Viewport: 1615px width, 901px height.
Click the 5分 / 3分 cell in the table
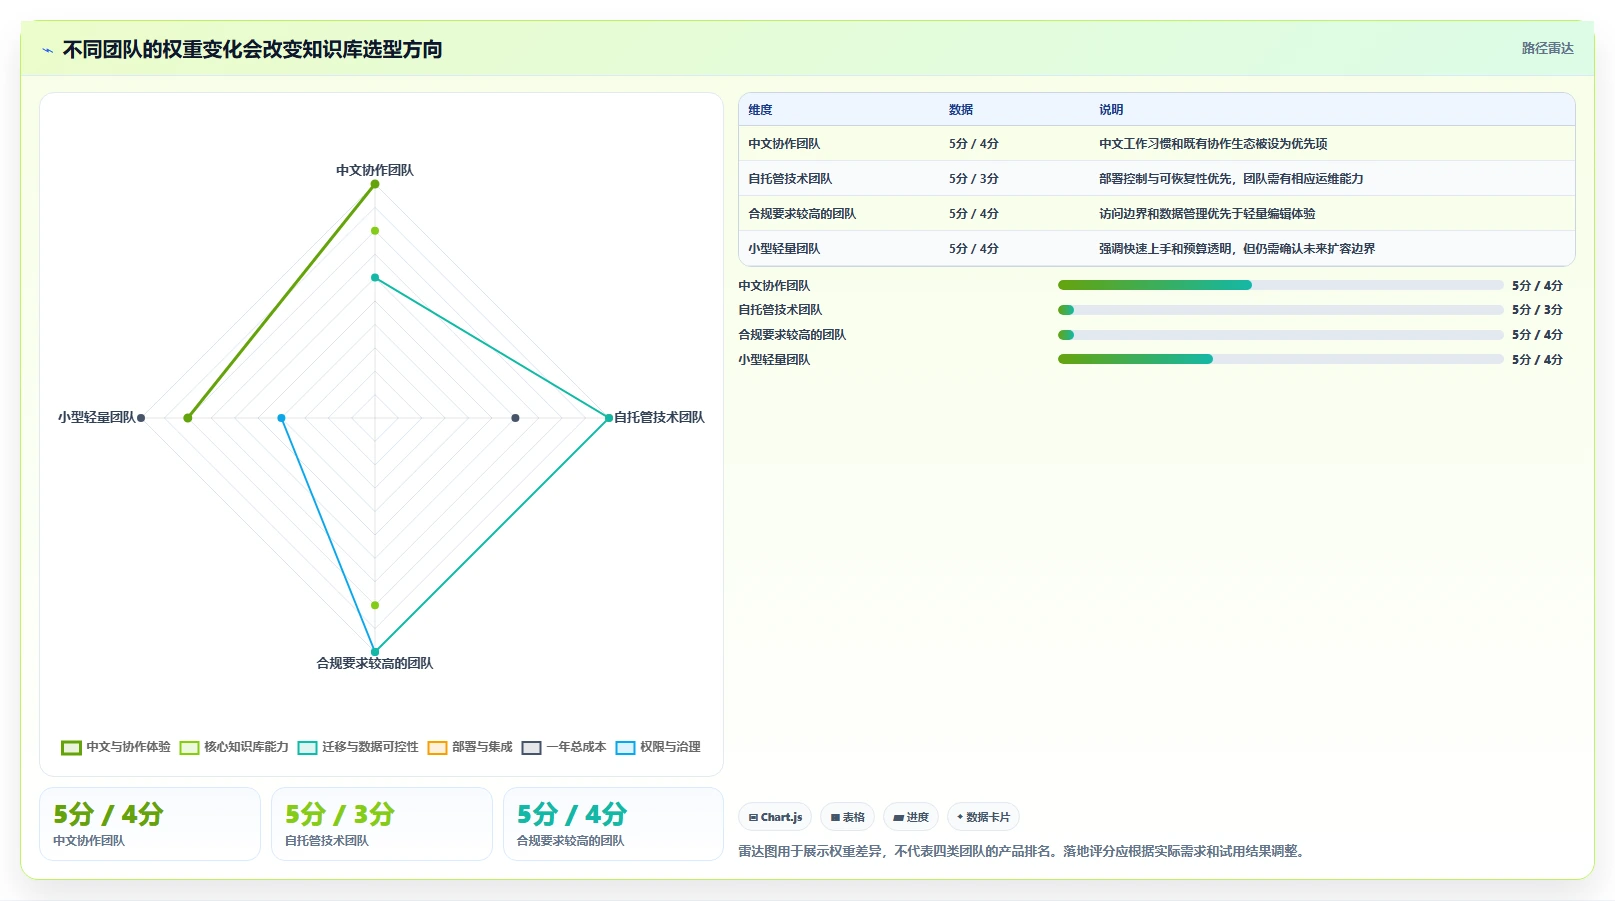(974, 179)
